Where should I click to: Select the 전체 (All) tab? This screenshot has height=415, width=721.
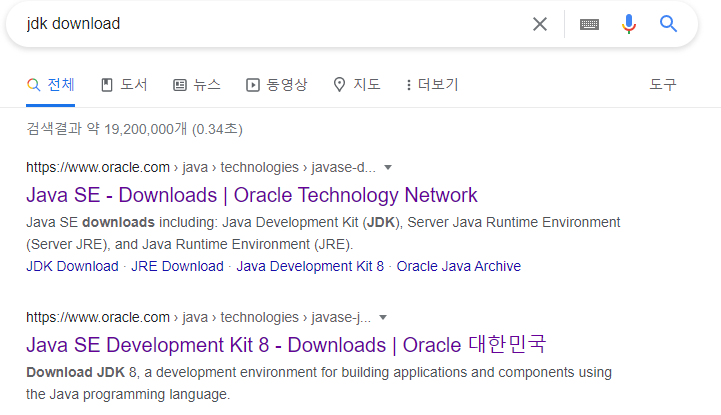[x=51, y=85]
